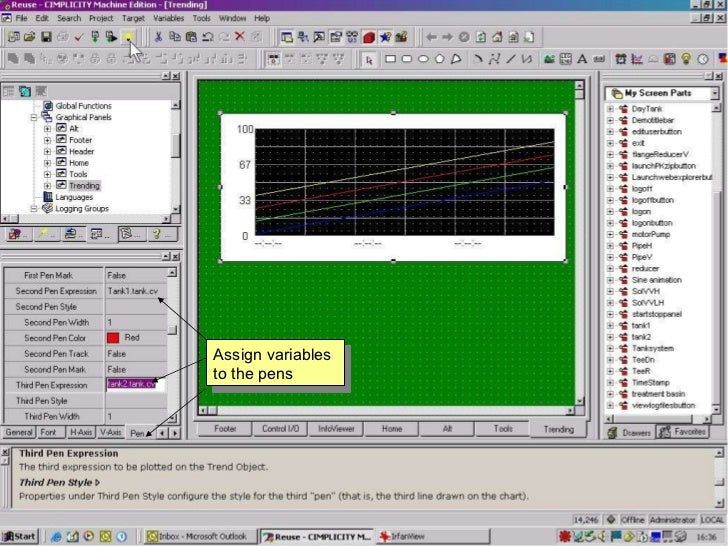Image resolution: width=728 pixels, height=546 pixels.
Task: Select the arrow pointer tool
Action: [369, 59]
